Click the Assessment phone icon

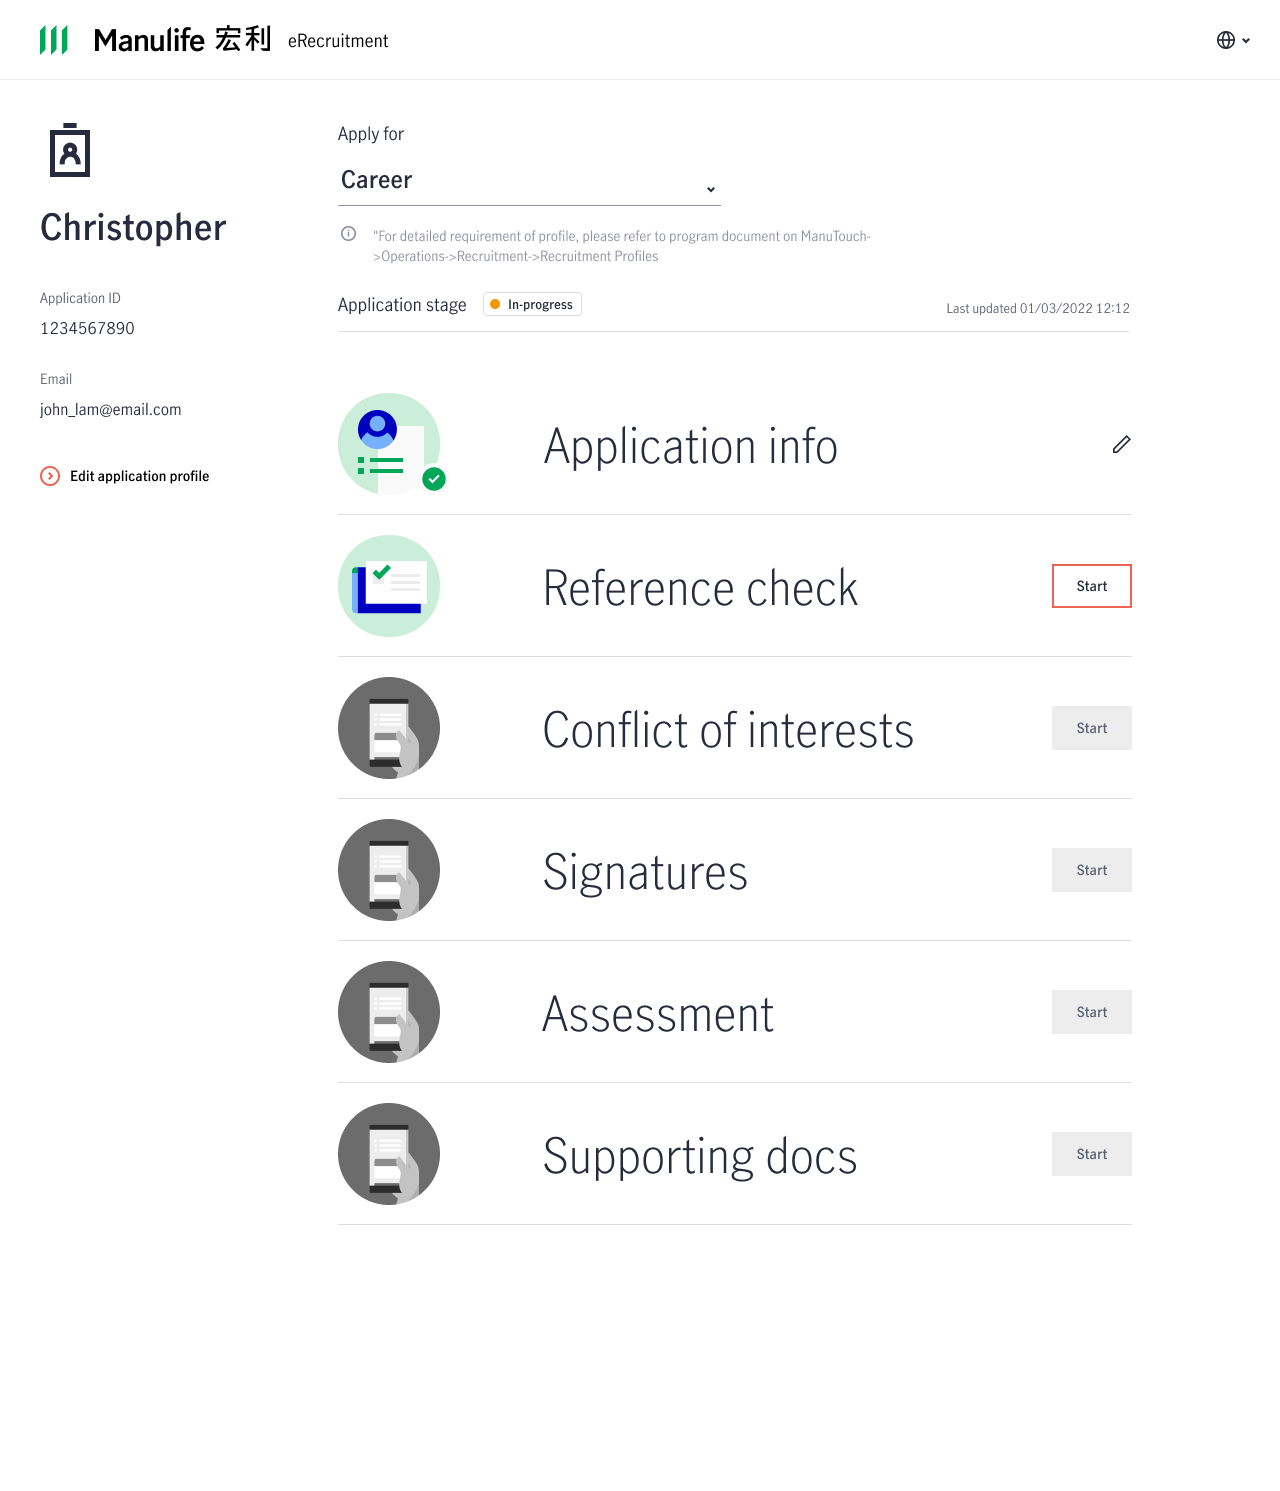[389, 1012]
